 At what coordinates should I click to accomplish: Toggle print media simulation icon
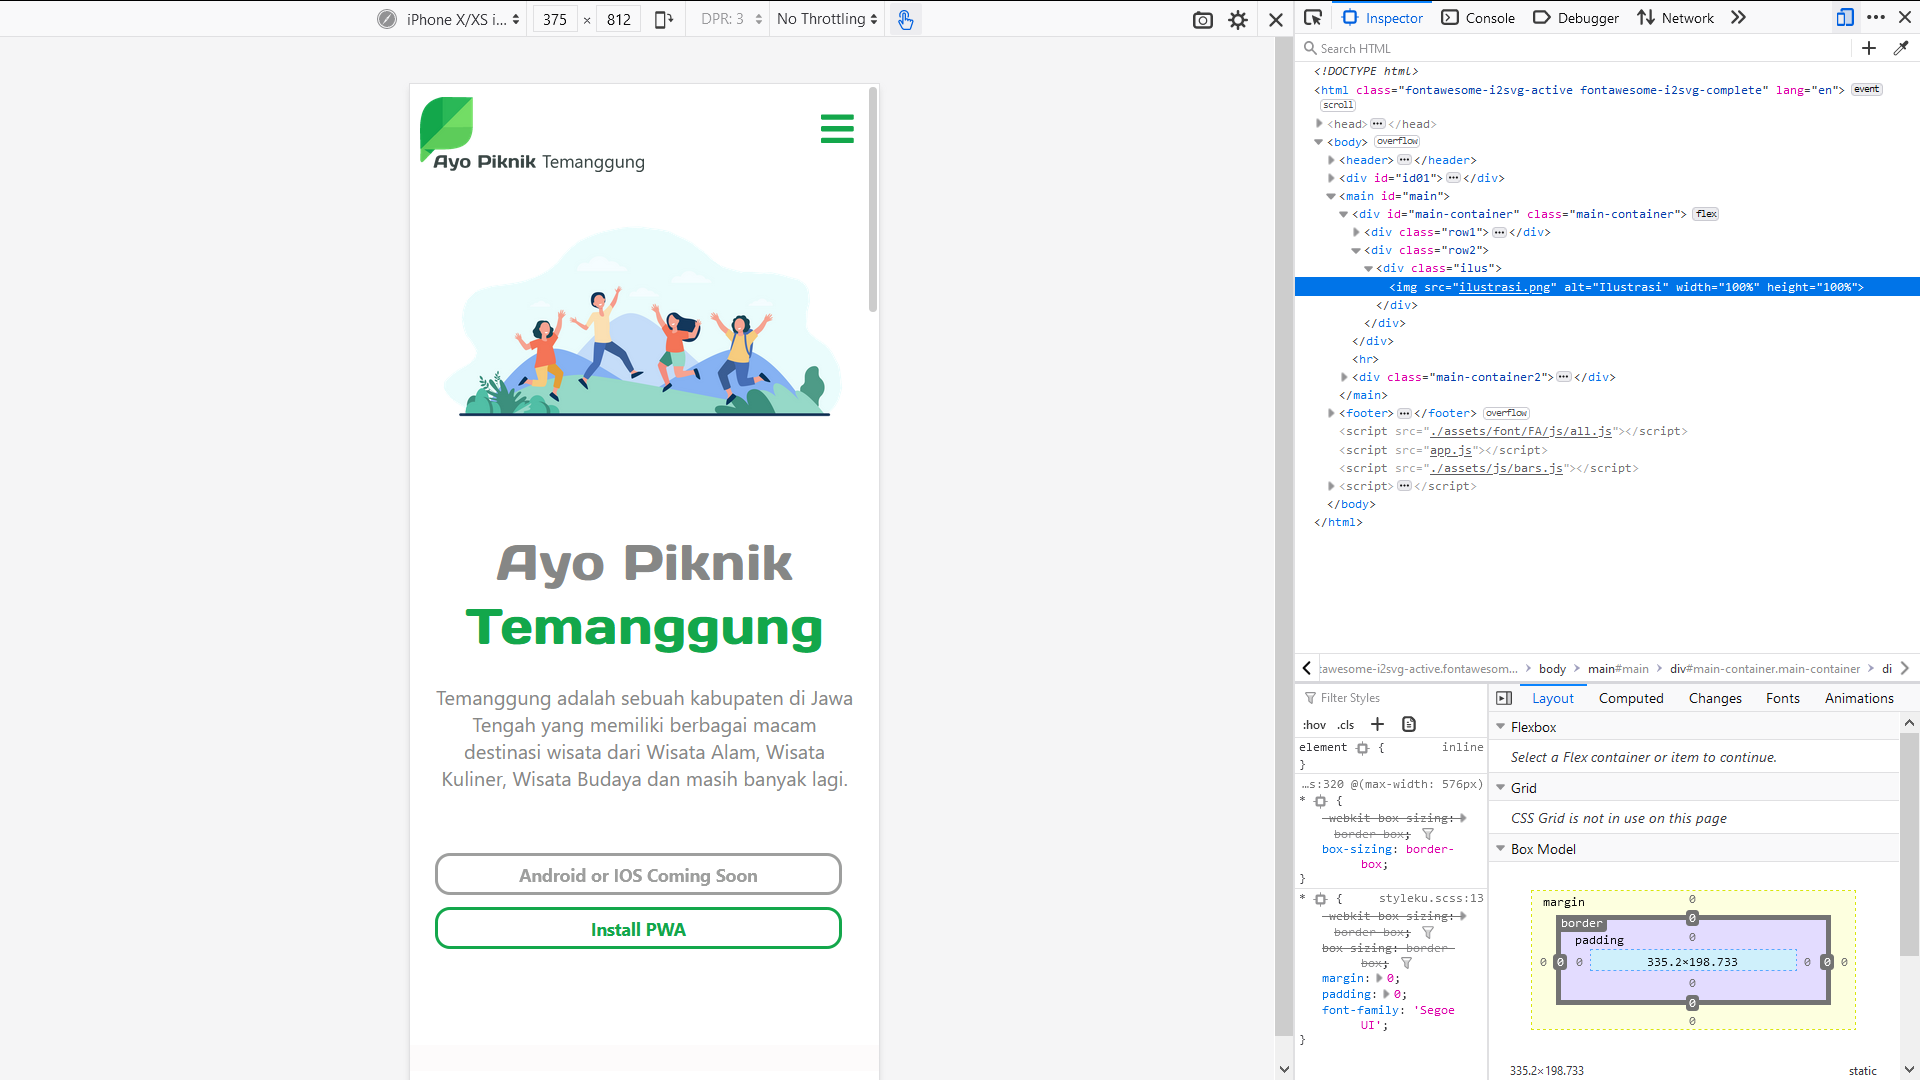click(1409, 724)
